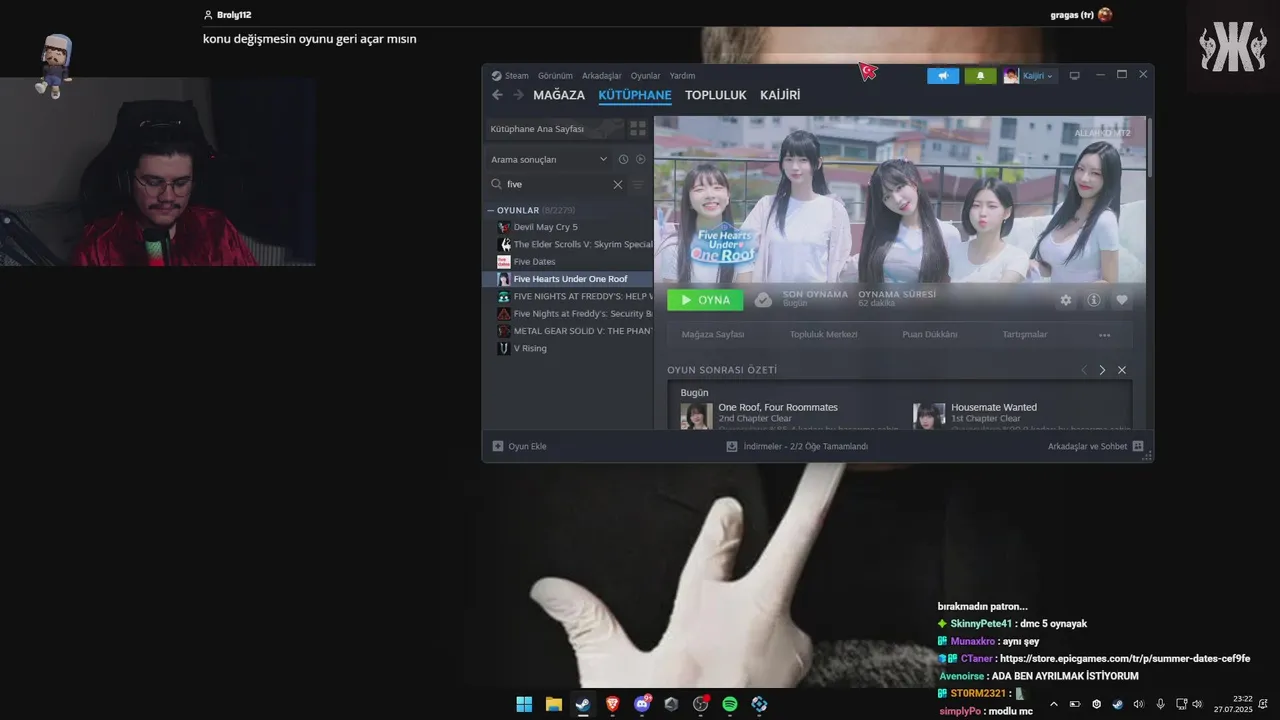This screenshot has height=720, width=1280.
Task: Click the library search field containing "five"
Action: [557, 184]
